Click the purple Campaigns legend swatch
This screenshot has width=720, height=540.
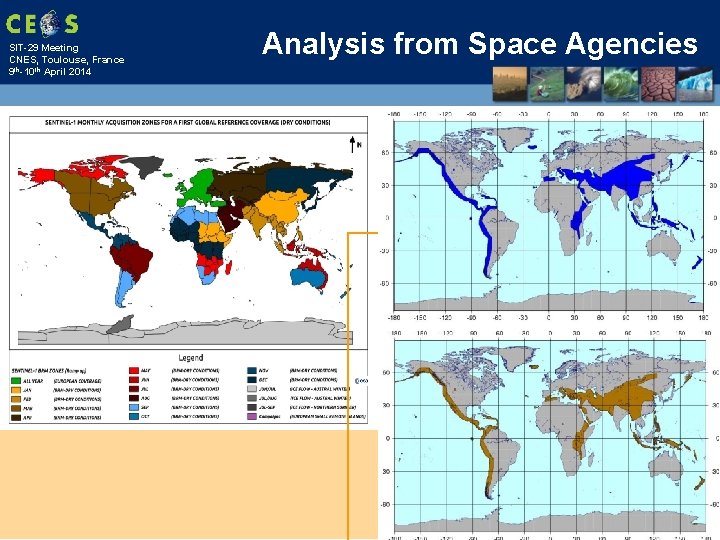tap(252, 416)
